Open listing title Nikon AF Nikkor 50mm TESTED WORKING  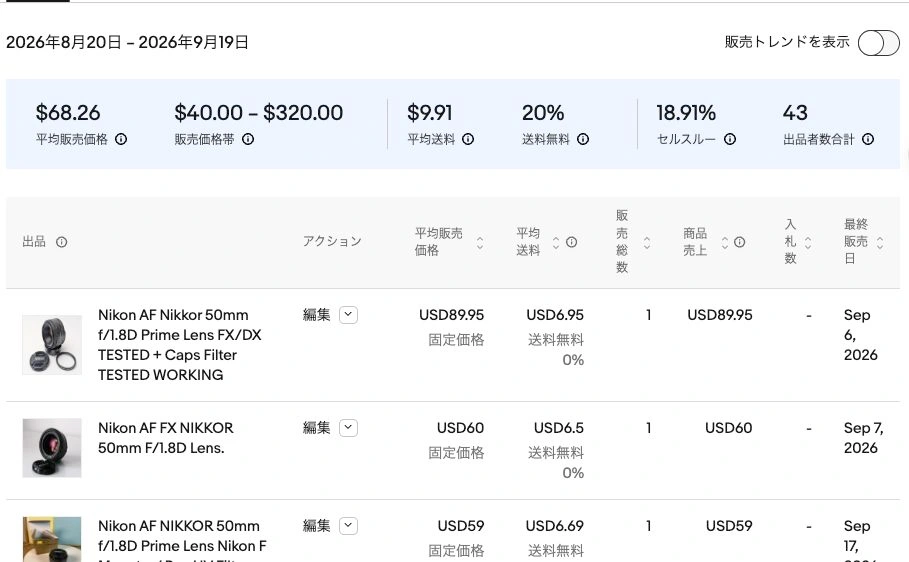click(x=180, y=345)
